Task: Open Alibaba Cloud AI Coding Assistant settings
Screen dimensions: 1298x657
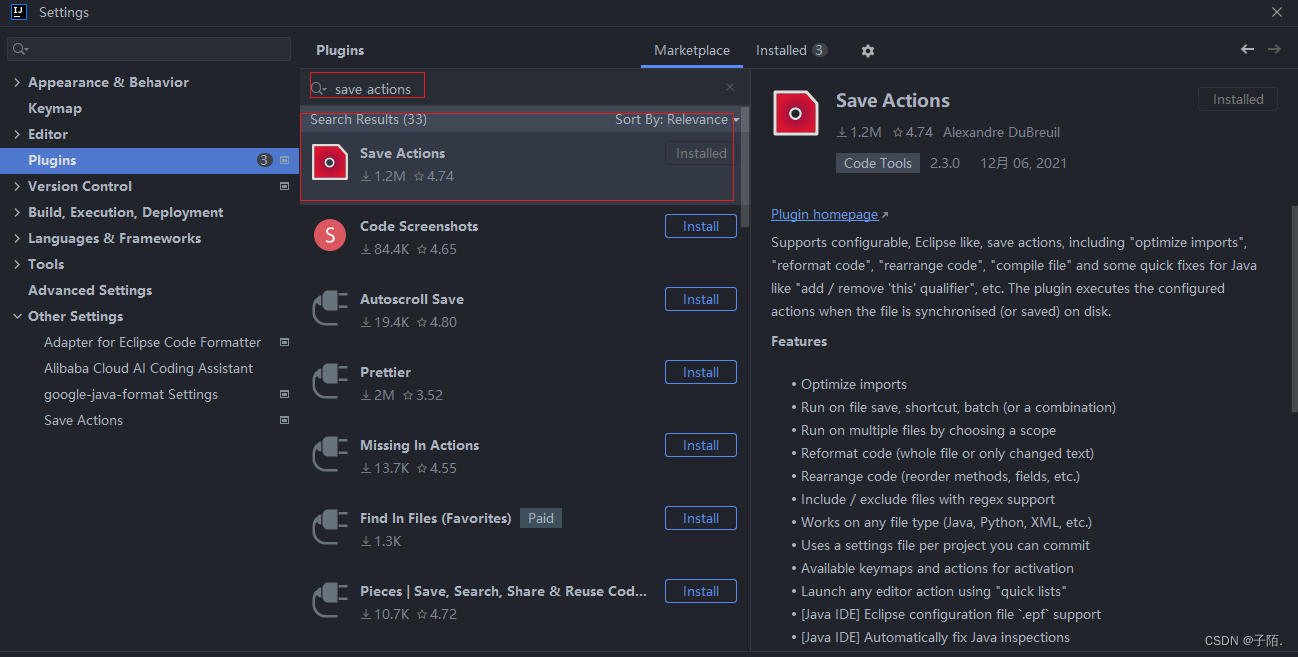Action: pyautogui.click(x=148, y=368)
